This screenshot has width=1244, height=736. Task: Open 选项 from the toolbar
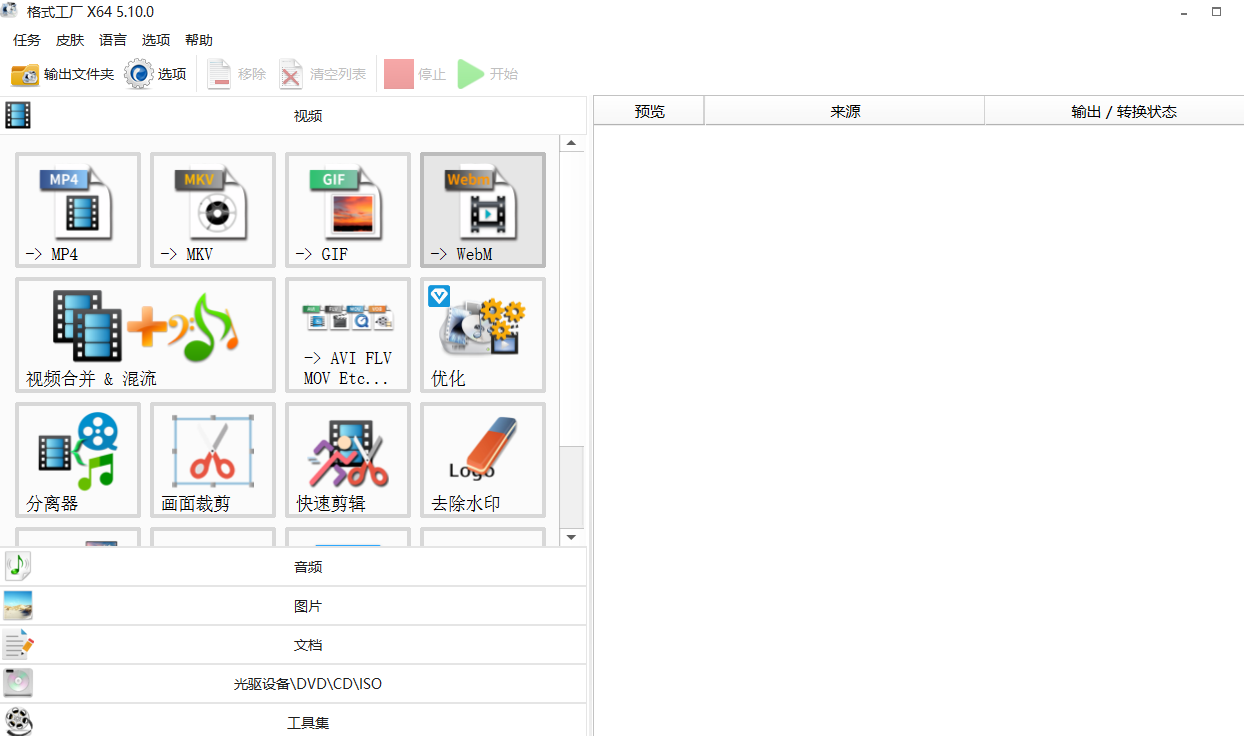coord(156,74)
